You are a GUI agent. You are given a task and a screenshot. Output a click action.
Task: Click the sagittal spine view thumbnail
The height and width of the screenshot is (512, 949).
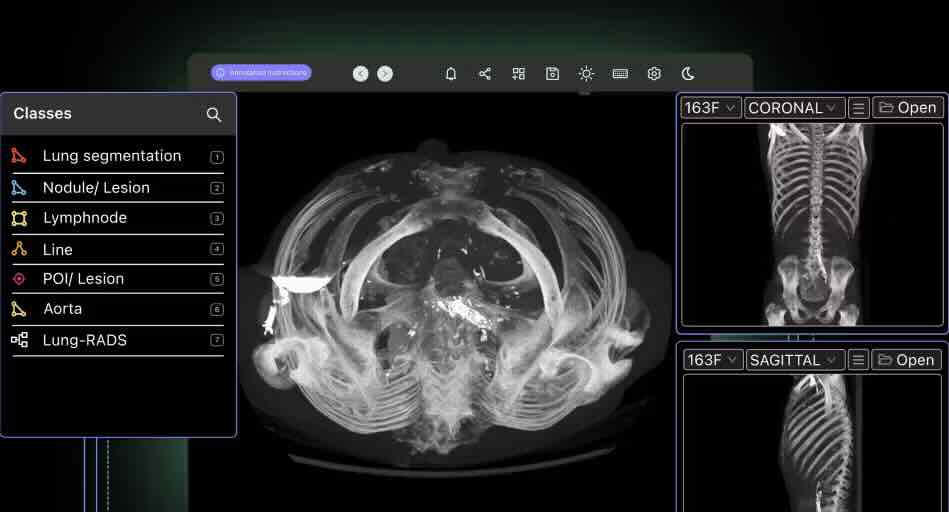(x=812, y=443)
